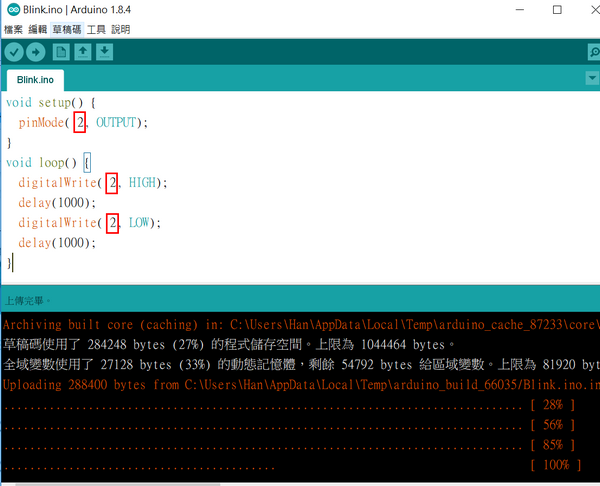
Task: Click the 'Blink.ino | Arduino 1.8.4' title text
Action: pos(77,10)
